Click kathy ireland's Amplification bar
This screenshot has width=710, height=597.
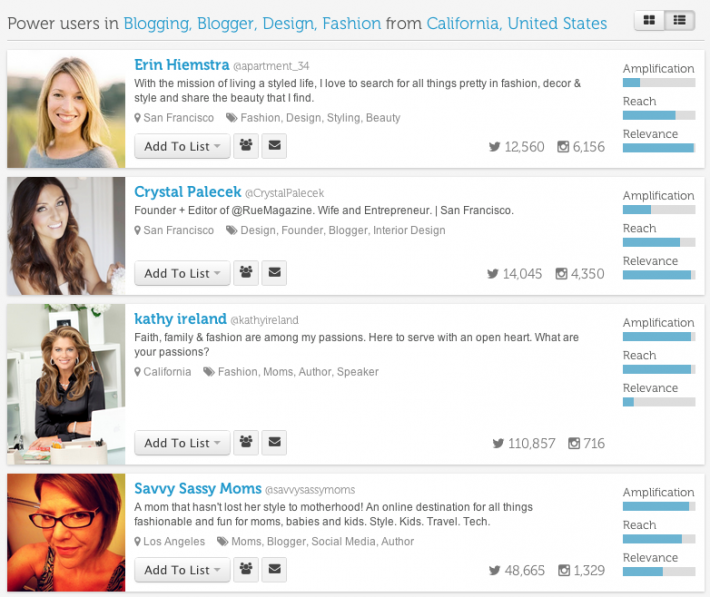[x=658, y=337]
